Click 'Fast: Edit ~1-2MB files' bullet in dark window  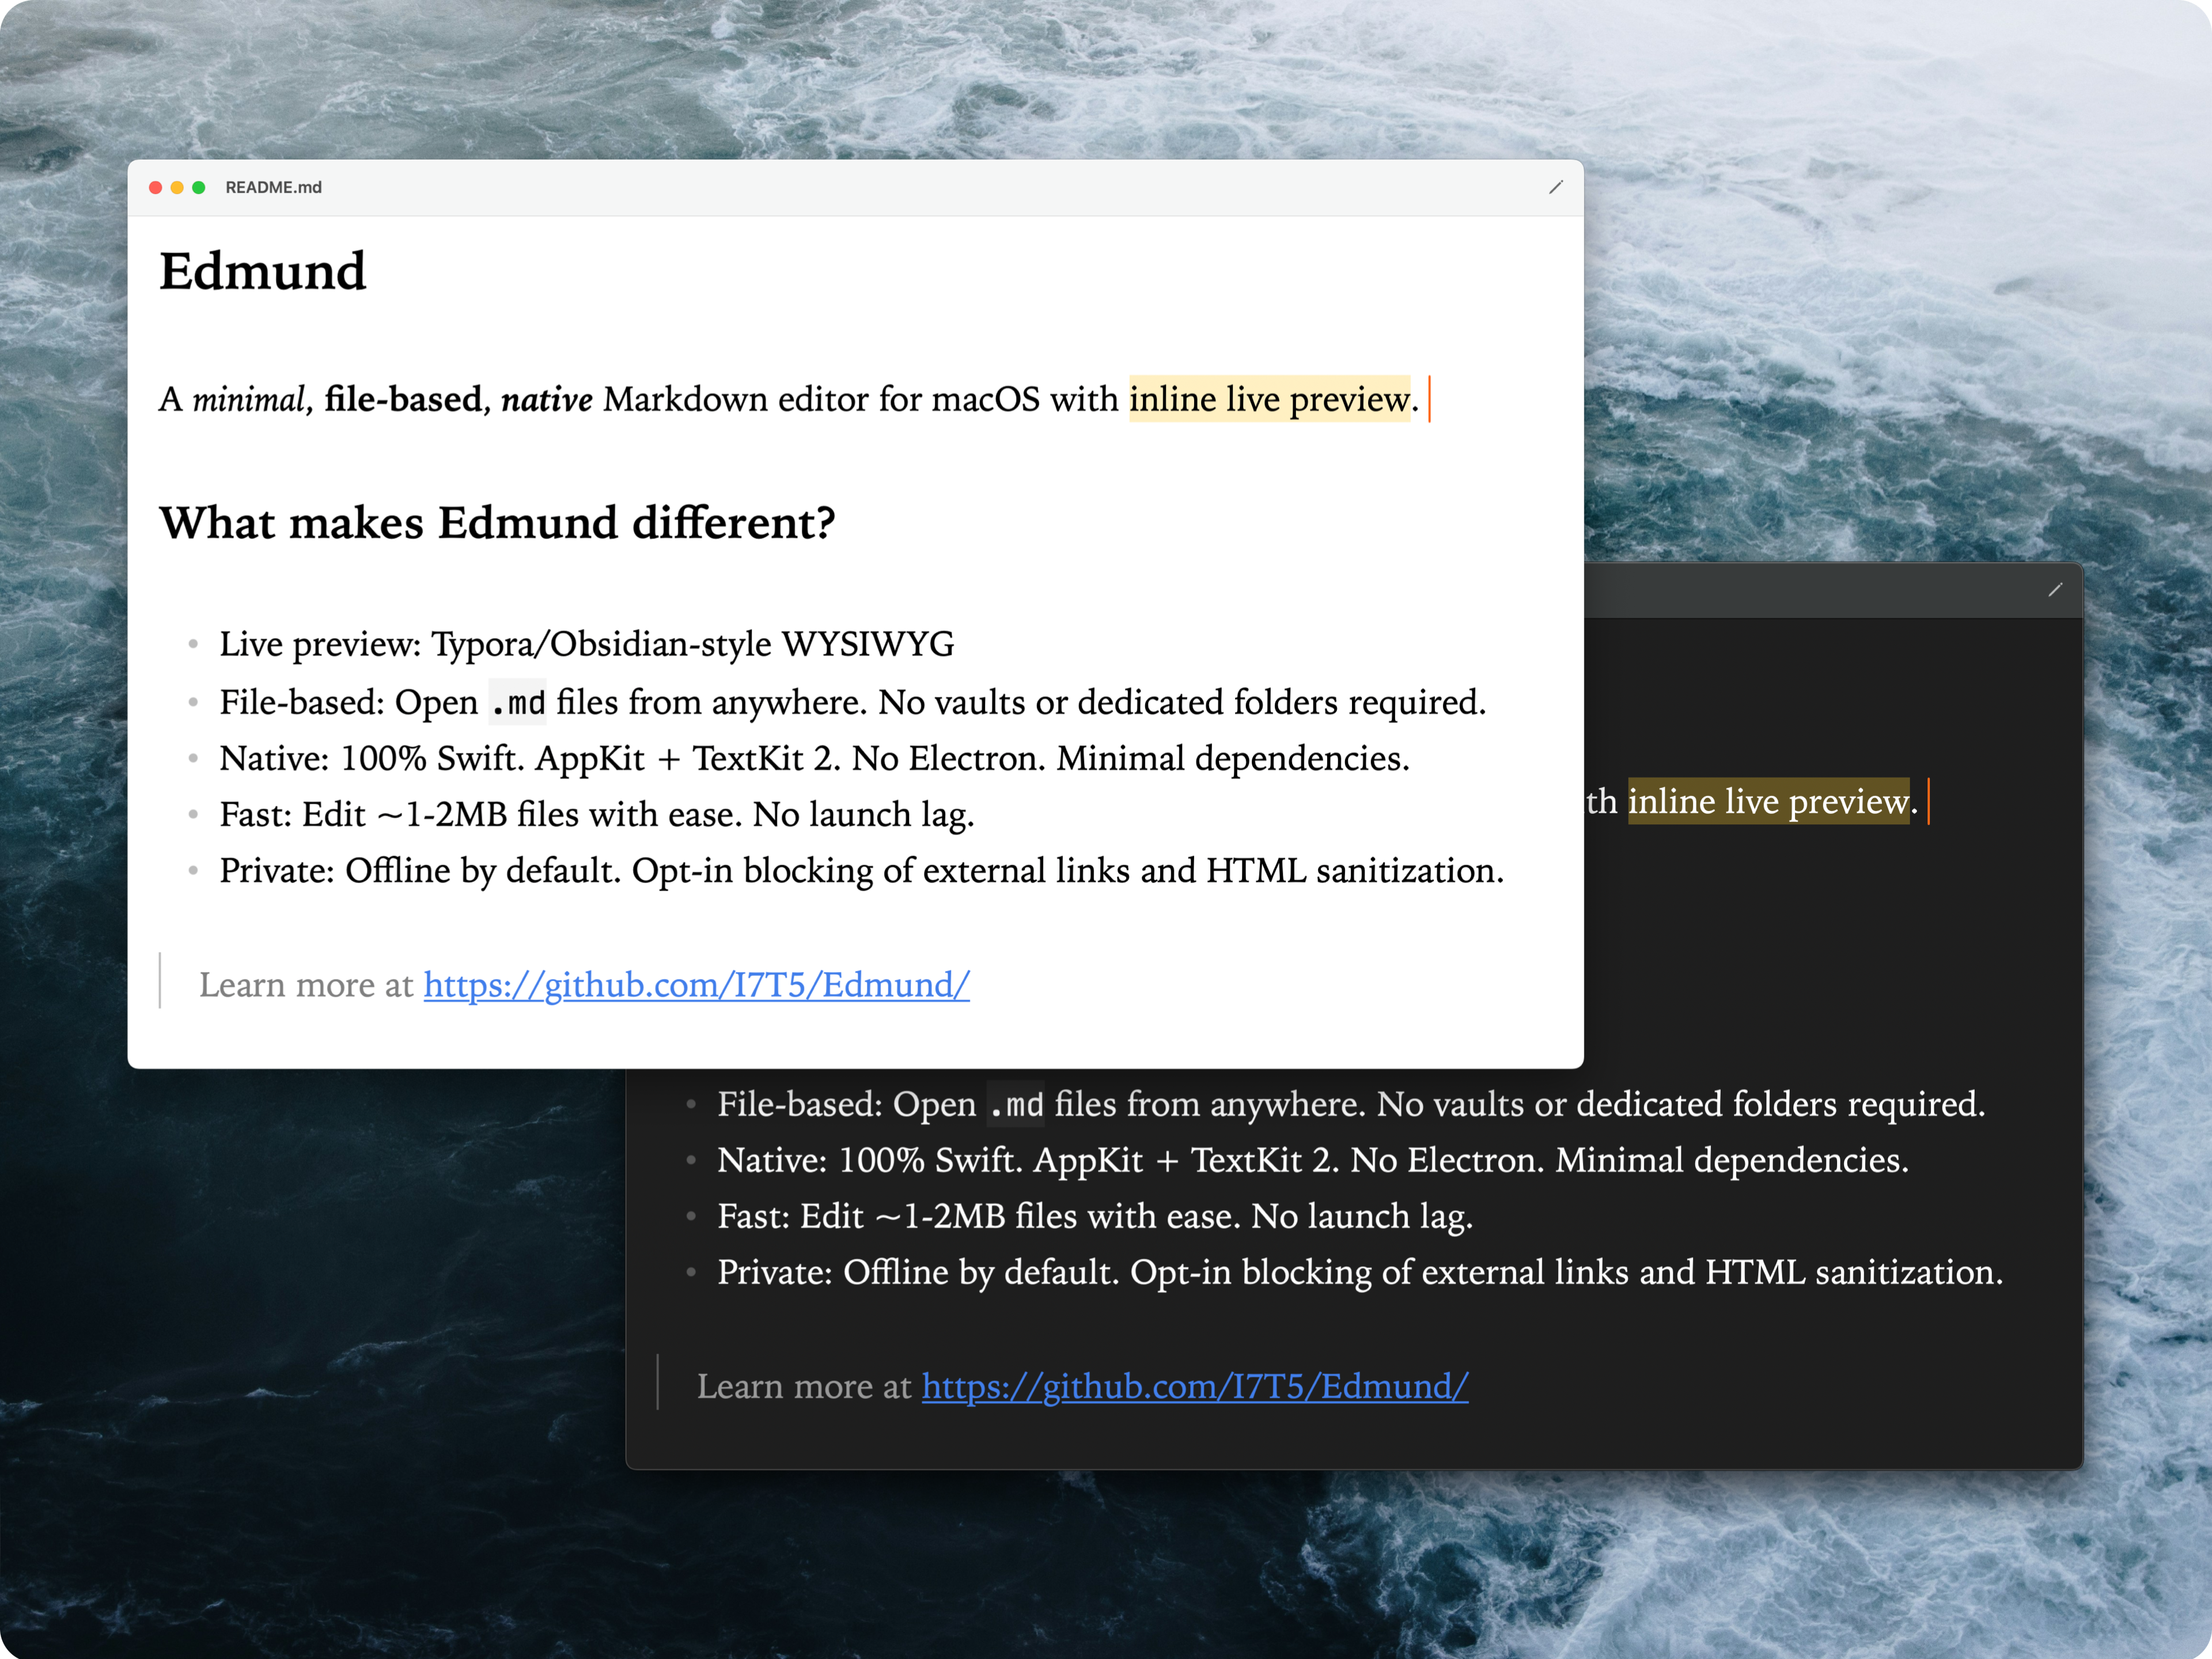1095,1216
